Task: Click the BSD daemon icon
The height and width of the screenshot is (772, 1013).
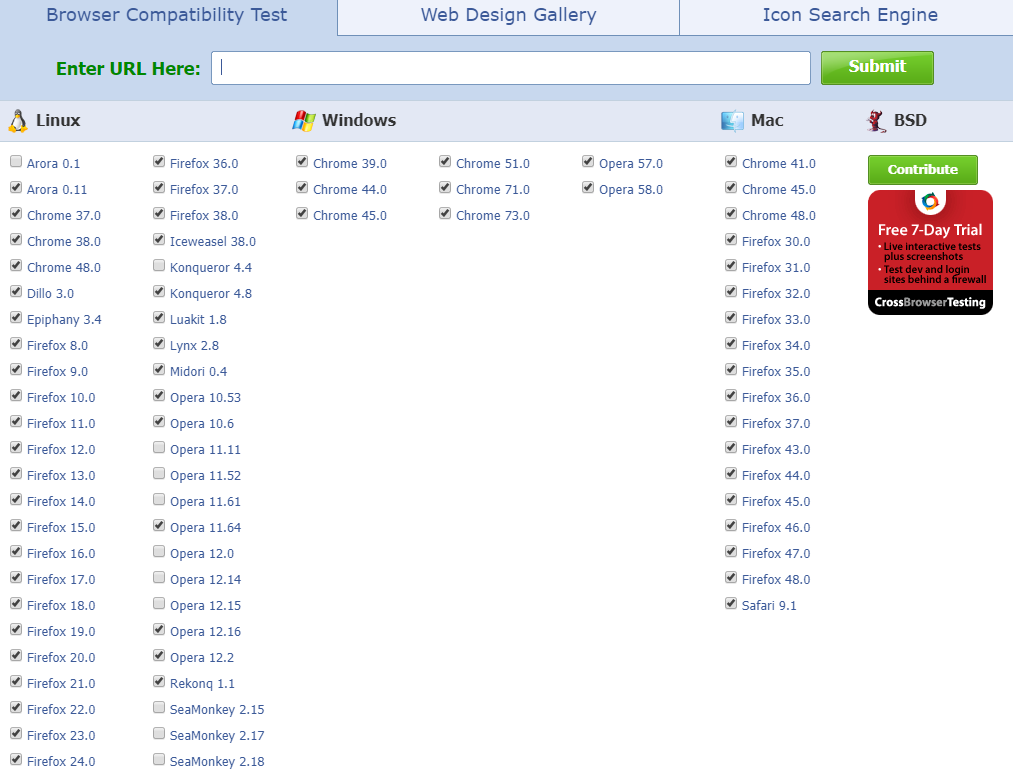Action: pyautogui.click(x=876, y=121)
